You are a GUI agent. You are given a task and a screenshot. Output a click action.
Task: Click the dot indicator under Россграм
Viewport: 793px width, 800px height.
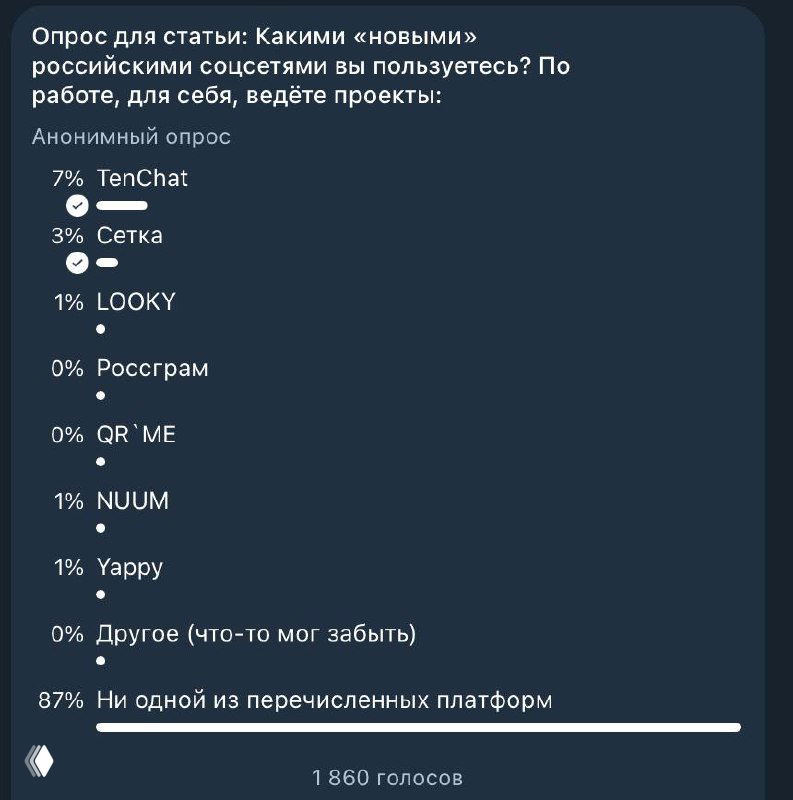(x=98, y=394)
